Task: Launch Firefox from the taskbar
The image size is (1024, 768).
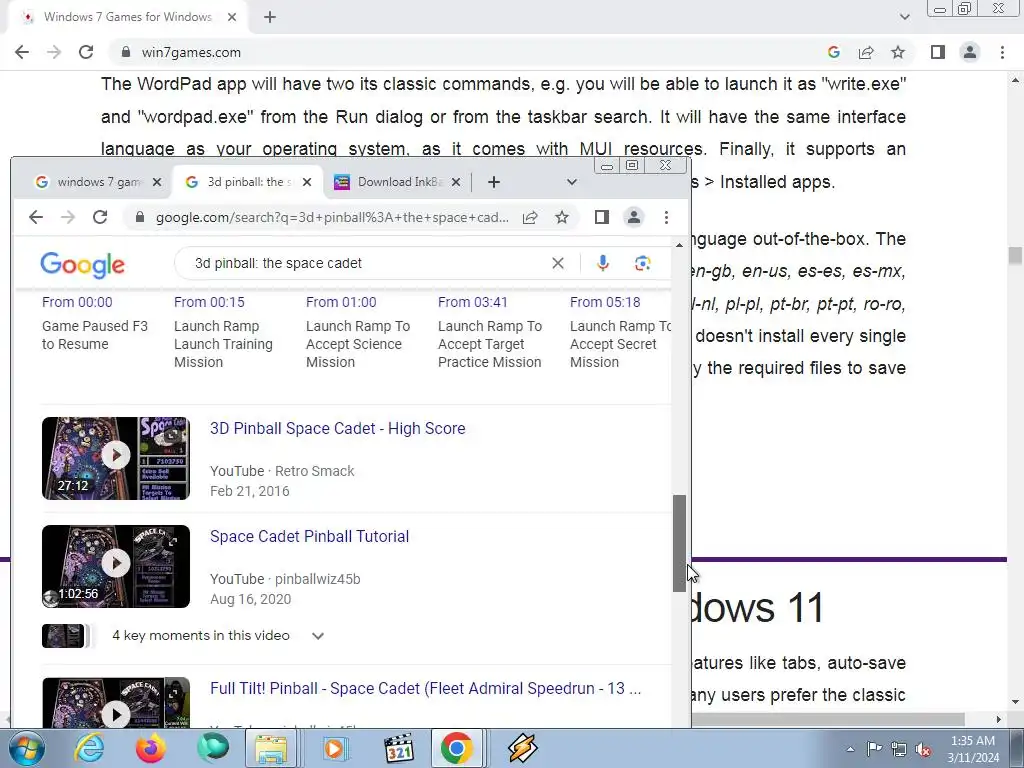Action: tap(150, 748)
